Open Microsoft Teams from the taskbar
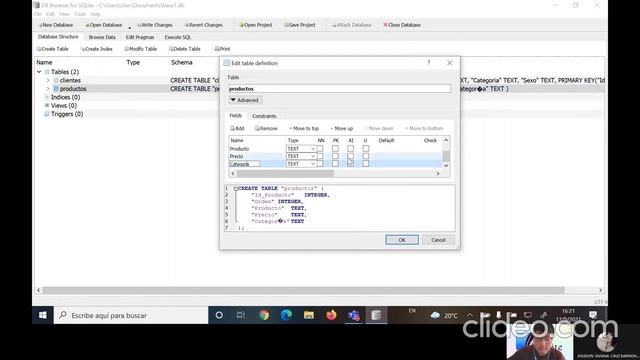The width and height of the screenshot is (640, 360). point(354,315)
